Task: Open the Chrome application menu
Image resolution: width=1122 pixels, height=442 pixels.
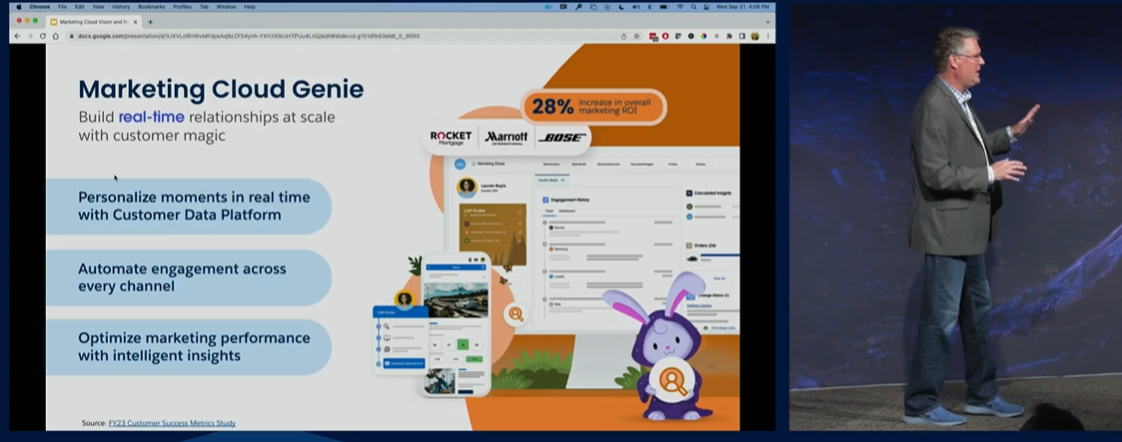Action: pyautogui.click(x=39, y=6)
